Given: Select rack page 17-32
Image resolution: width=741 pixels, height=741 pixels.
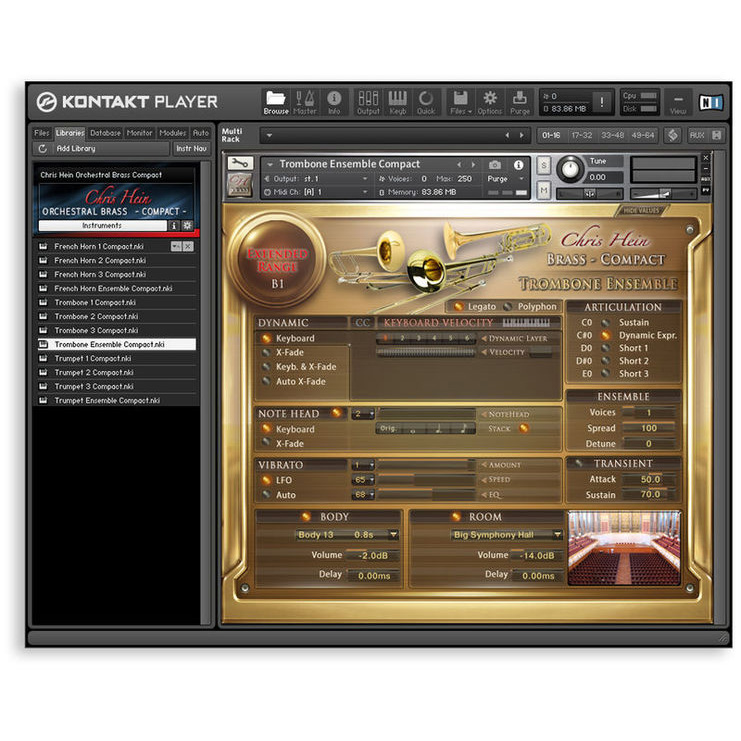Looking at the screenshot, I should [x=581, y=136].
